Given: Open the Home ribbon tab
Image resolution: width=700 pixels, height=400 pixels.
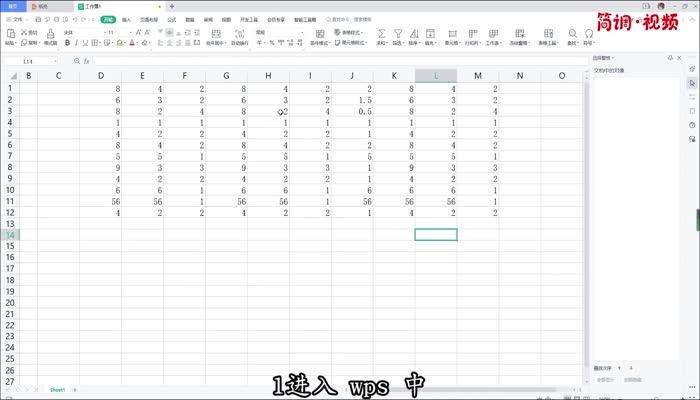Looking at the screenshot, I should (x=108, y=20).
